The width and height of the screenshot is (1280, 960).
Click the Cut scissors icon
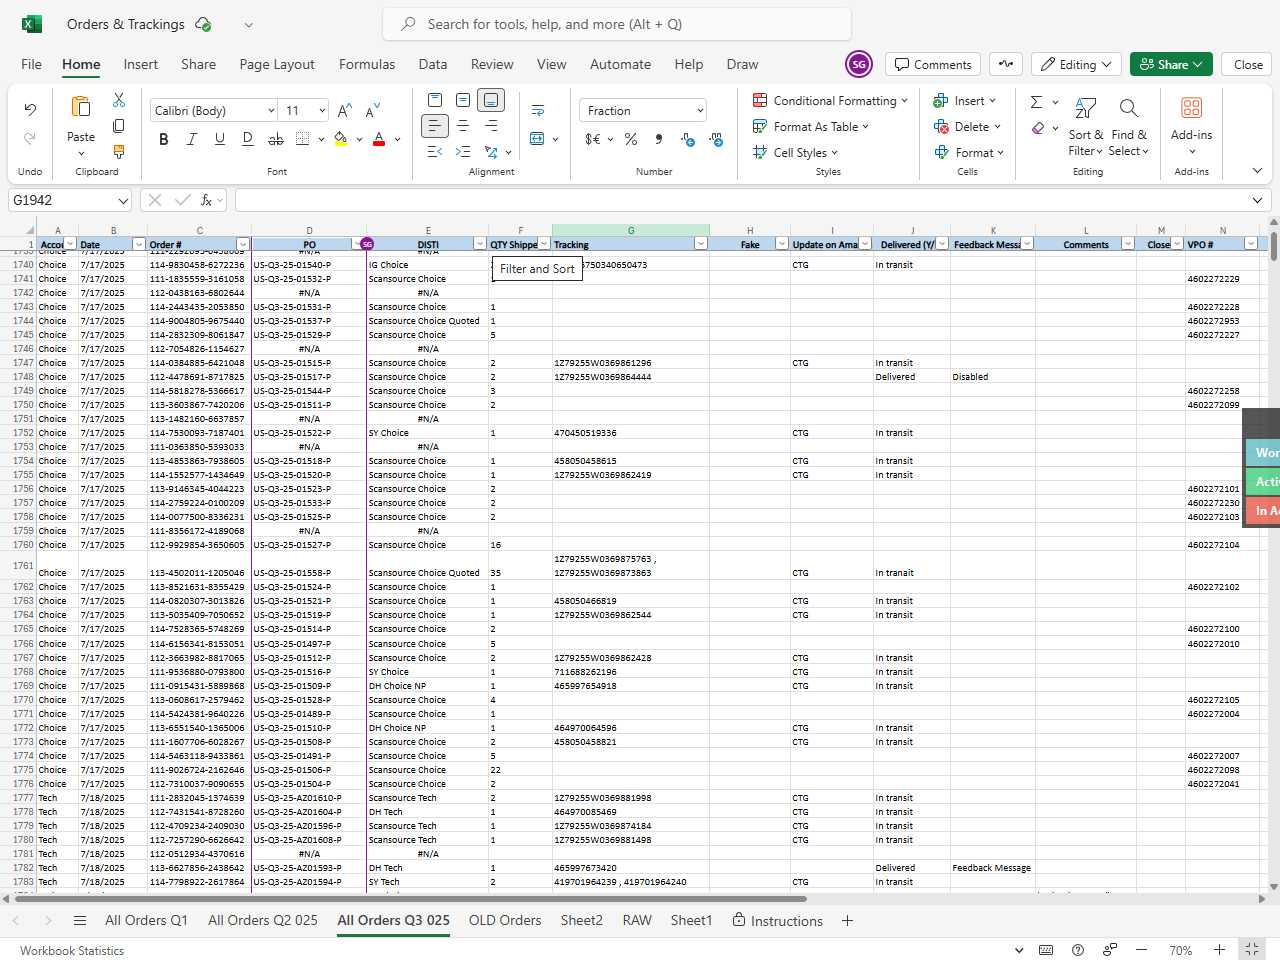click(119, 100)
